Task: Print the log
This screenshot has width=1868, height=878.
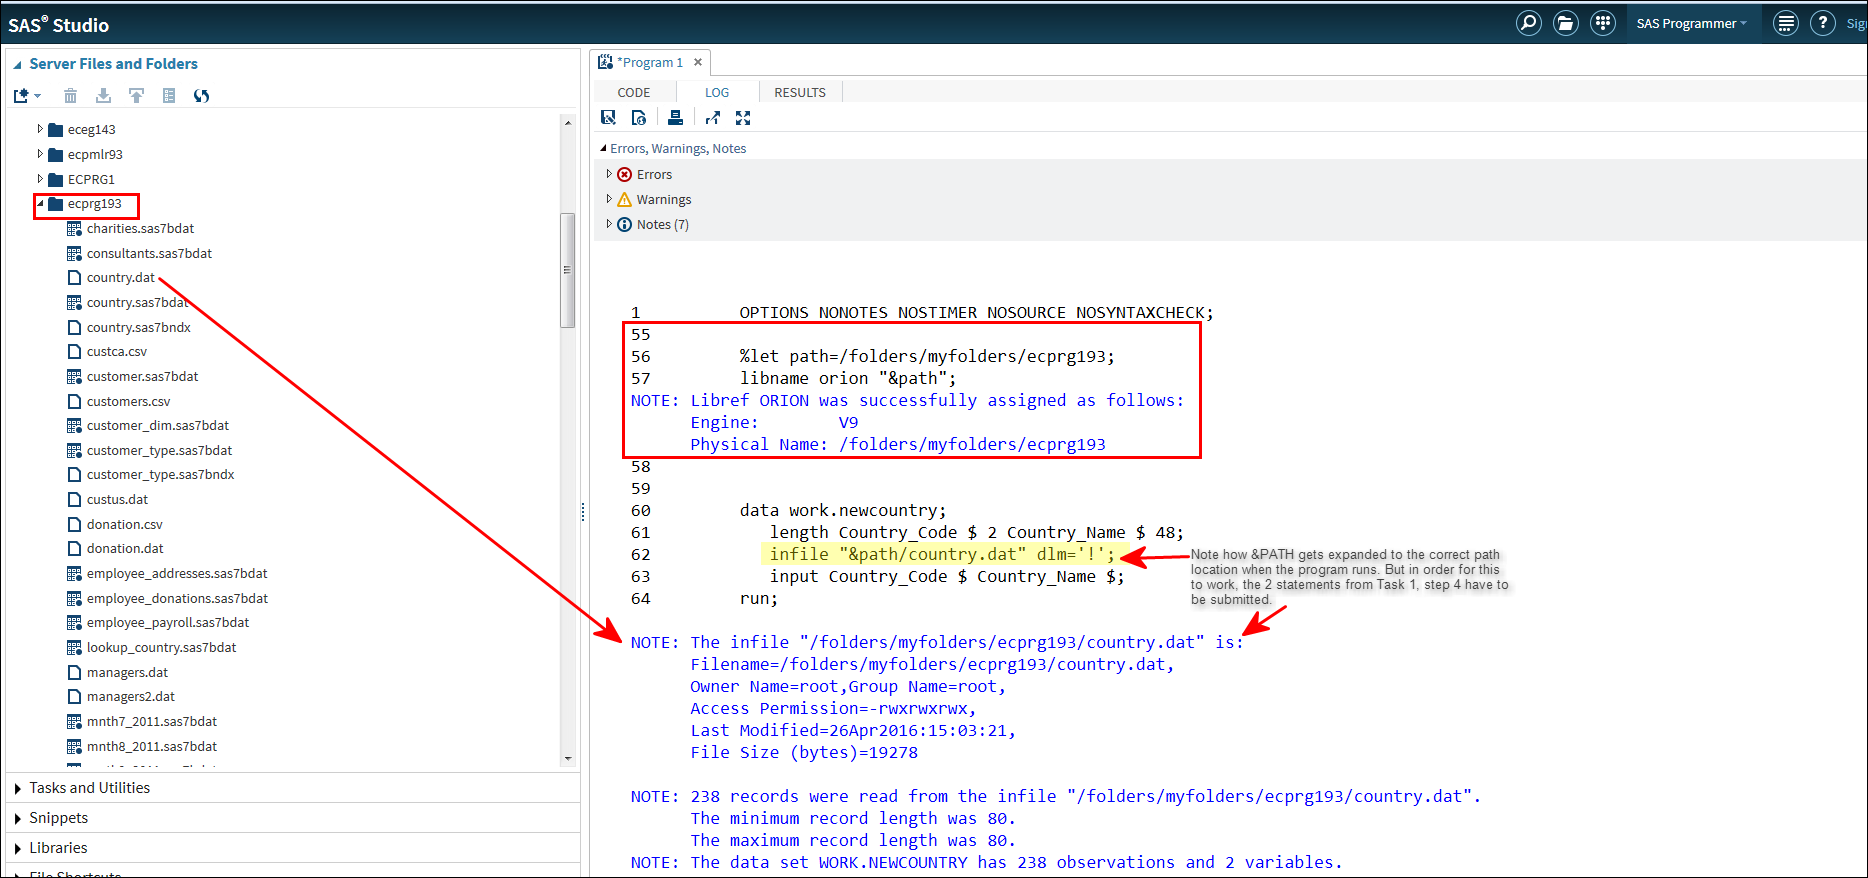Action: tap(676, 118)
